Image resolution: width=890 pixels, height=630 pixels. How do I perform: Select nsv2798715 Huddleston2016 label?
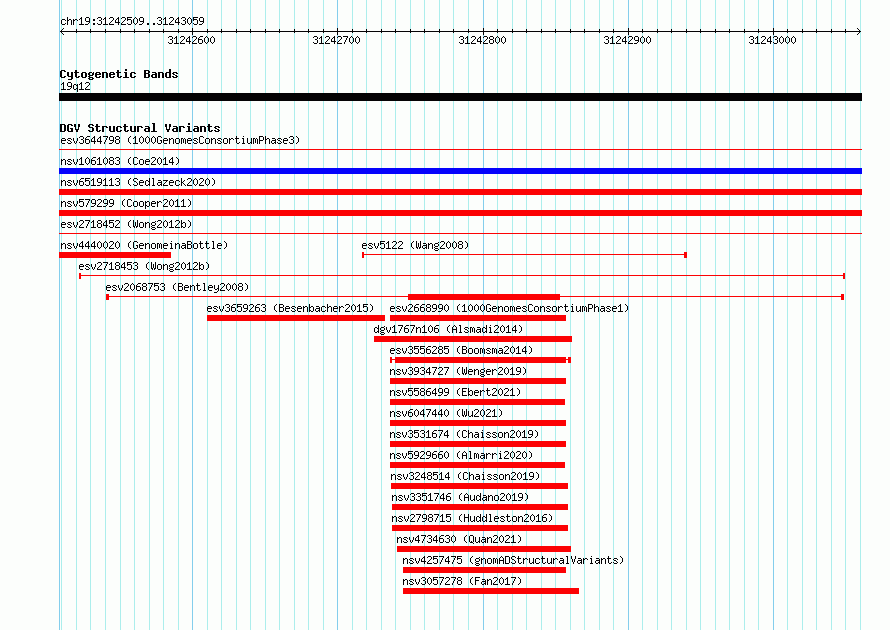(x=472, y=518)
